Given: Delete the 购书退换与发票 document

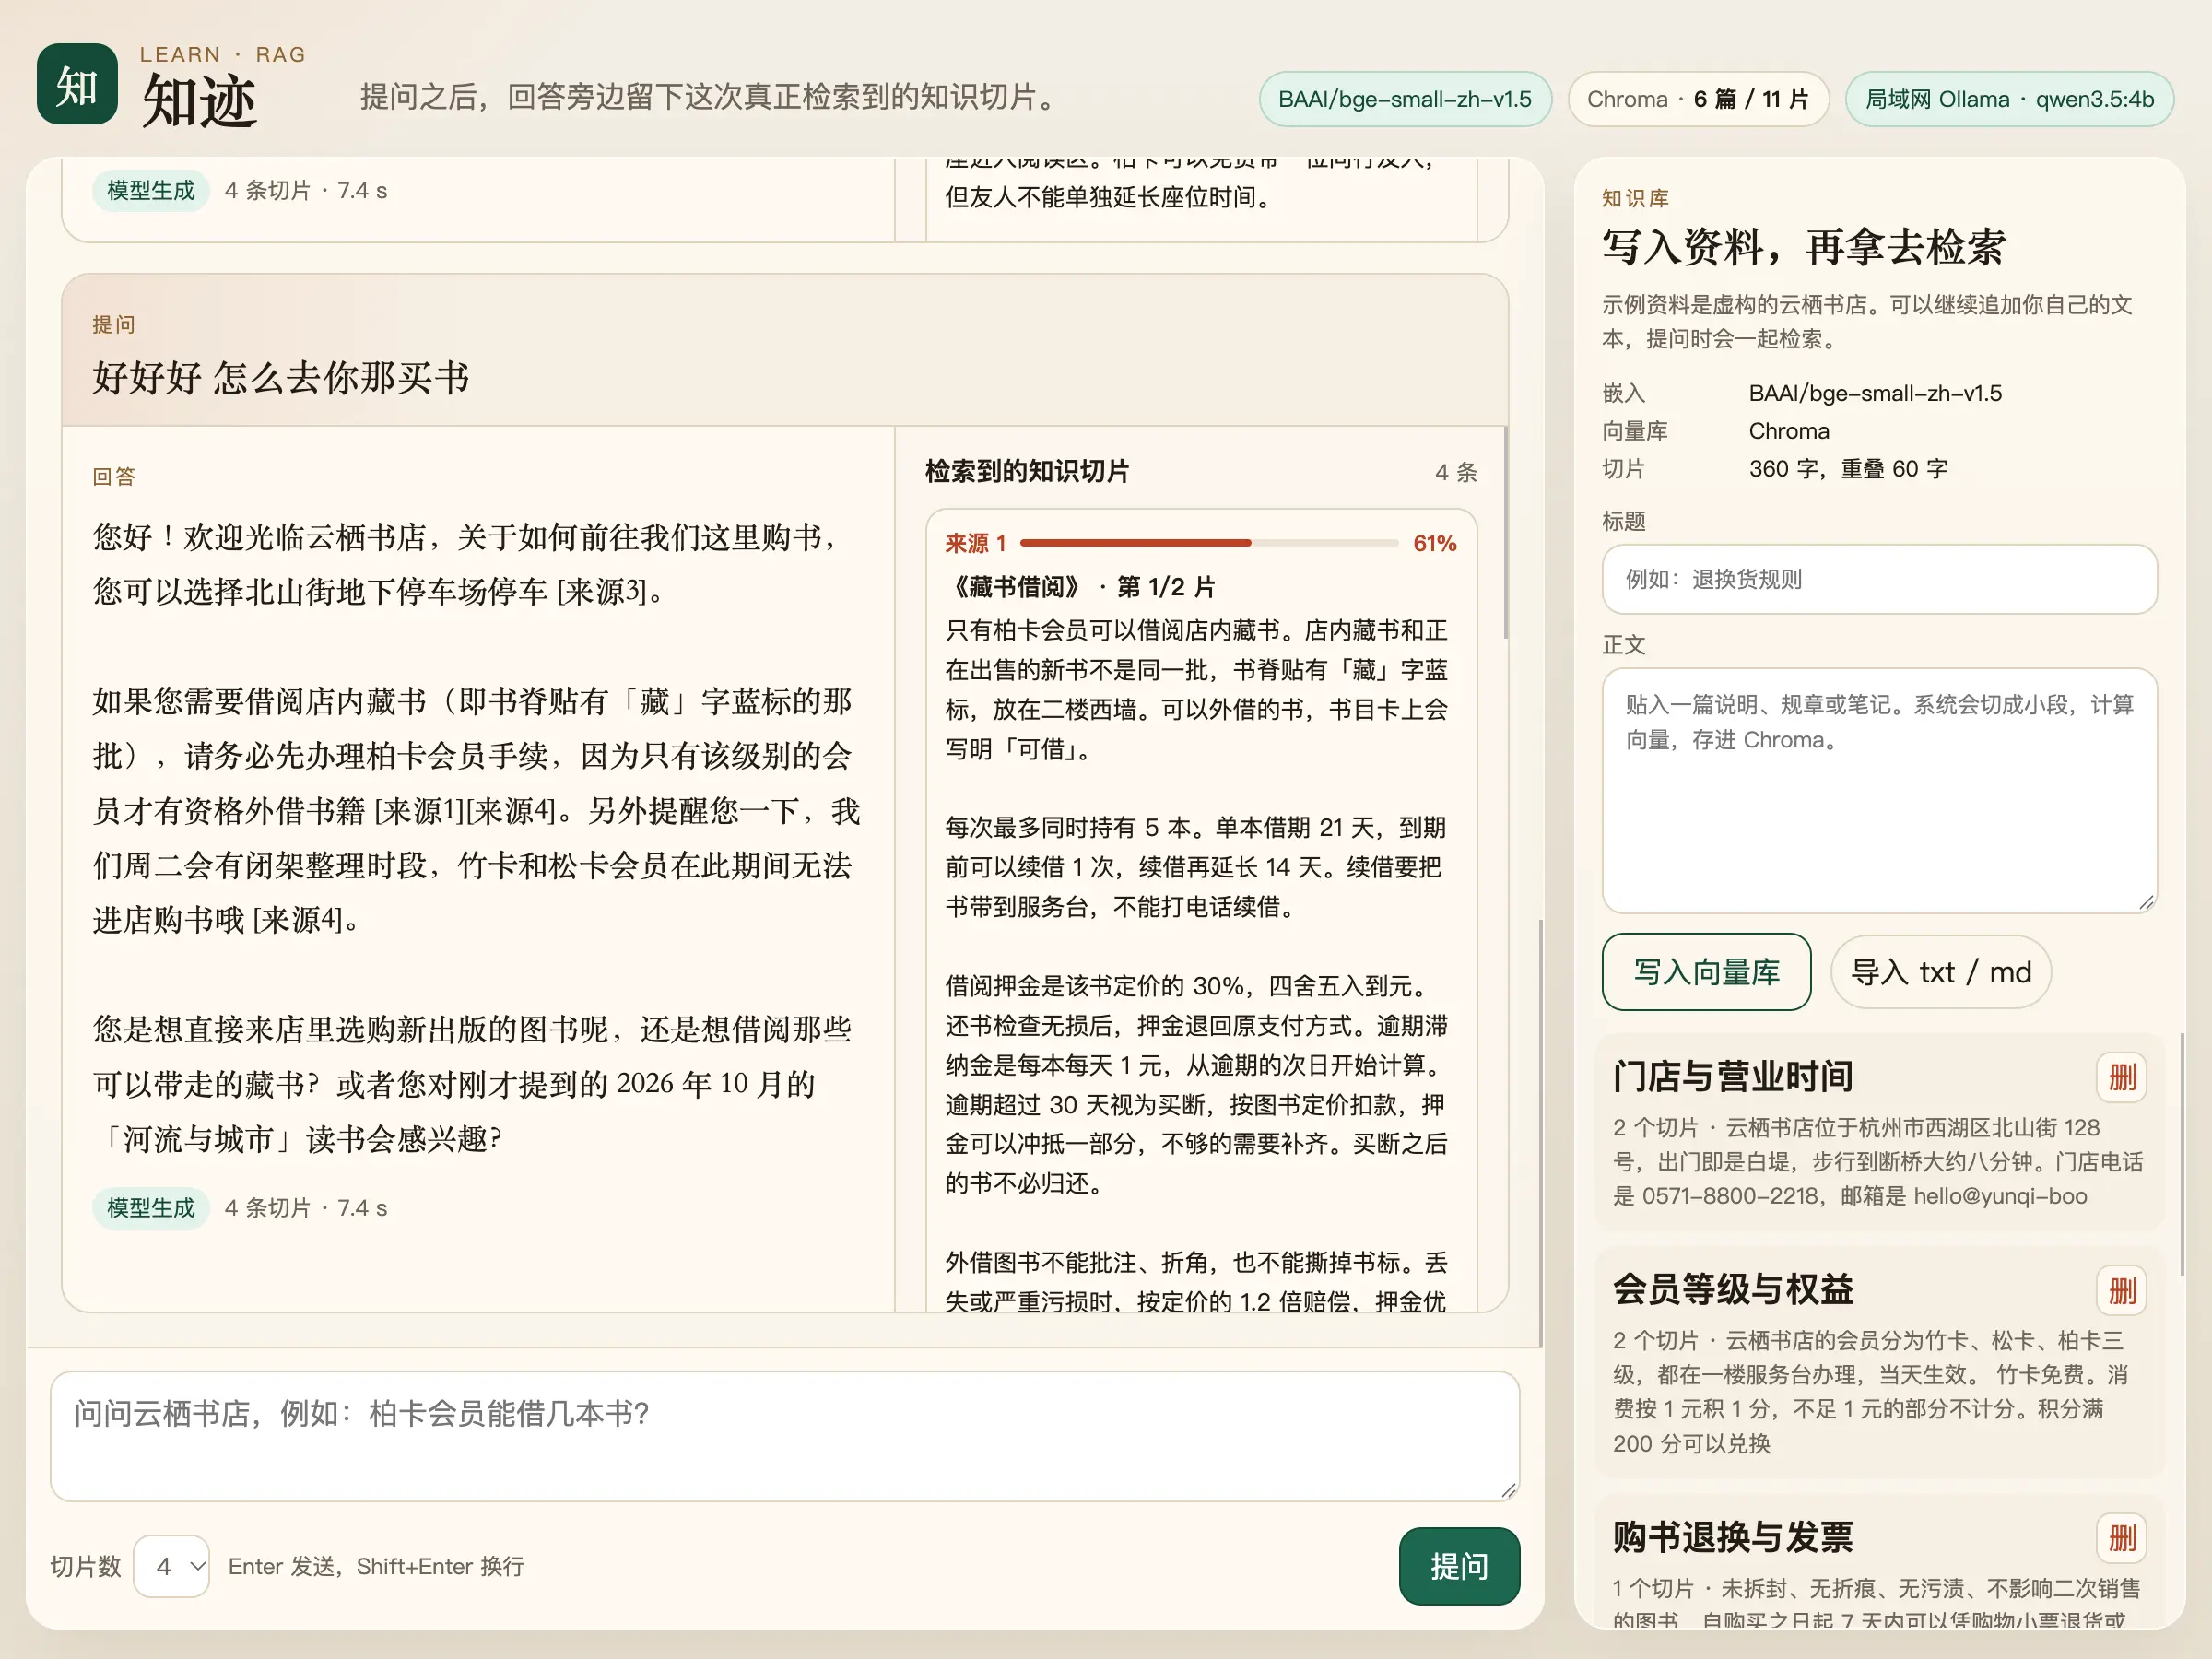Looking at the screenshot, I should pos(2122,1537).
